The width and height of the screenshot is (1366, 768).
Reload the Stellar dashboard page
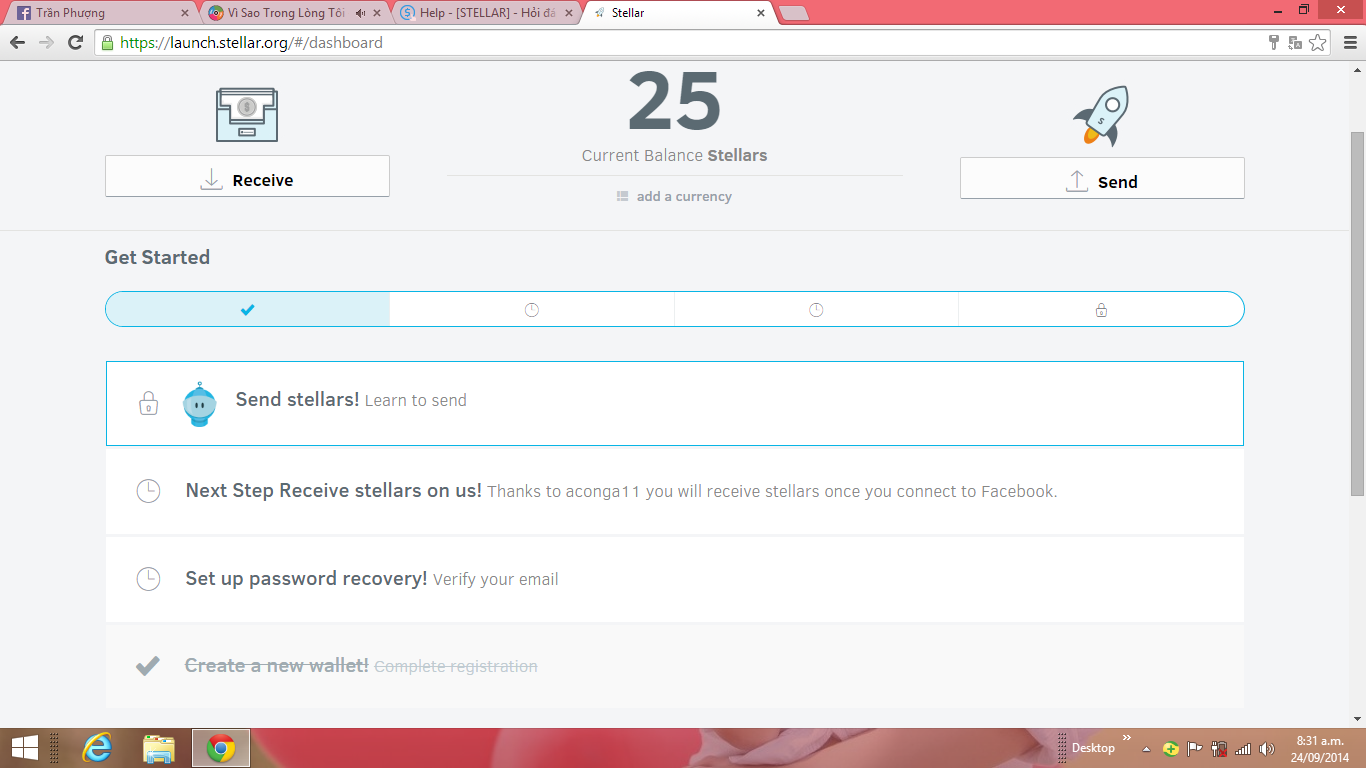click(75, 42)
